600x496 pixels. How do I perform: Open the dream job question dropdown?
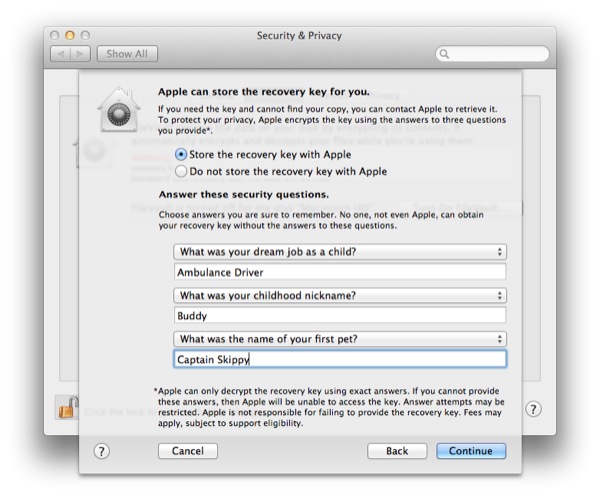coord(340,252)
